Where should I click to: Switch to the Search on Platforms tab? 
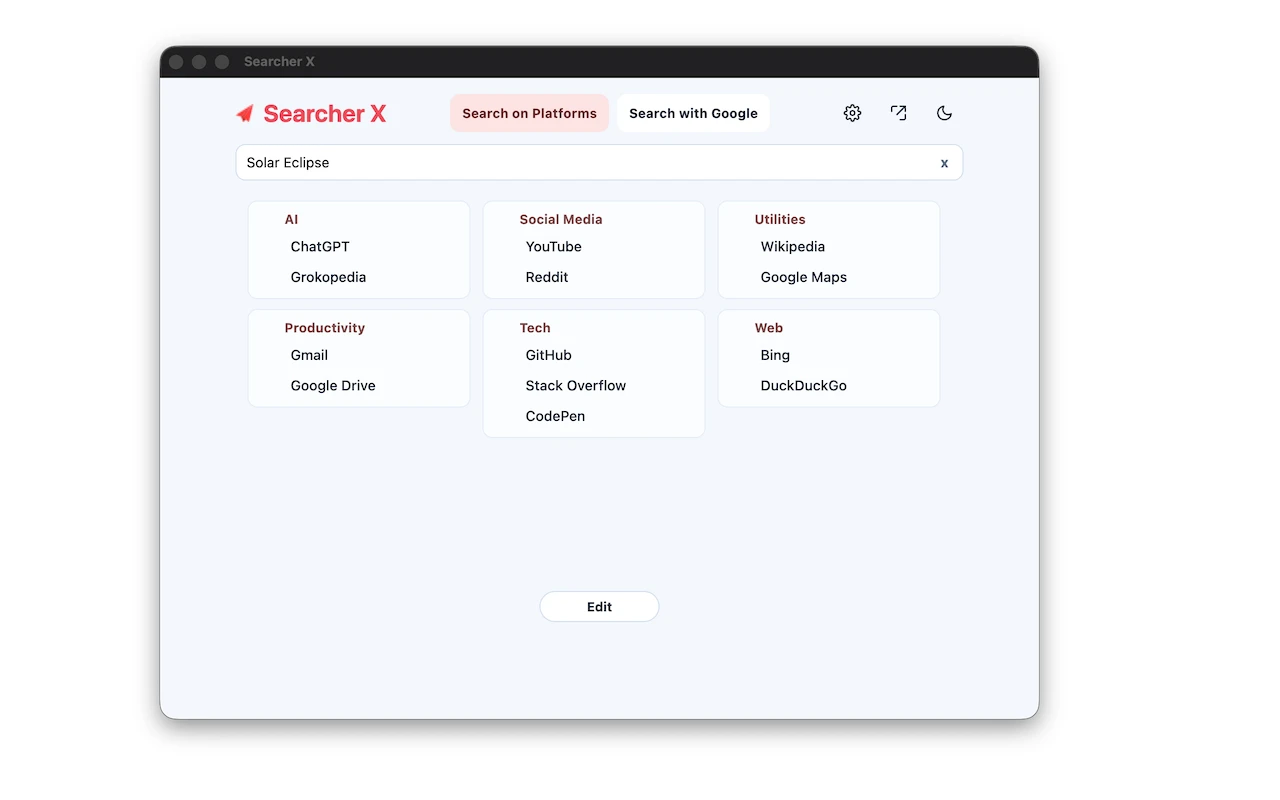click(x=529, y=113)
